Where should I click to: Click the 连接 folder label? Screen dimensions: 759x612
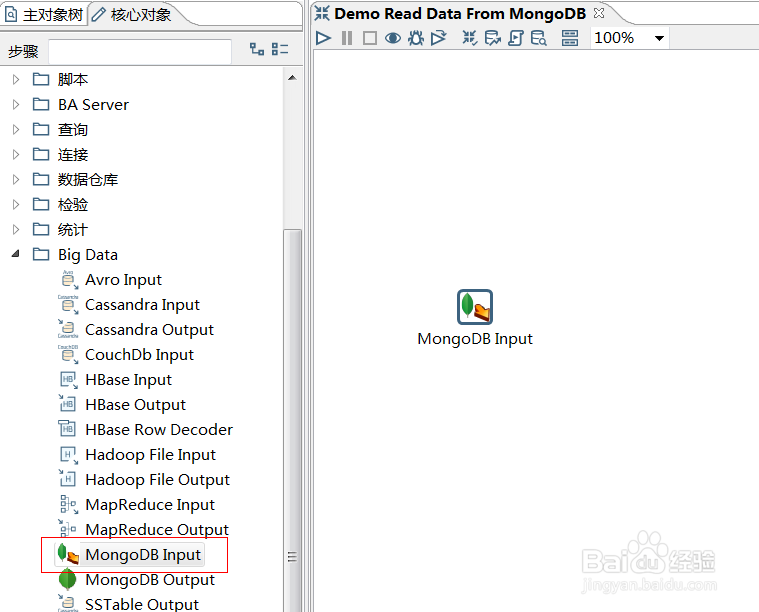point(73,154)
